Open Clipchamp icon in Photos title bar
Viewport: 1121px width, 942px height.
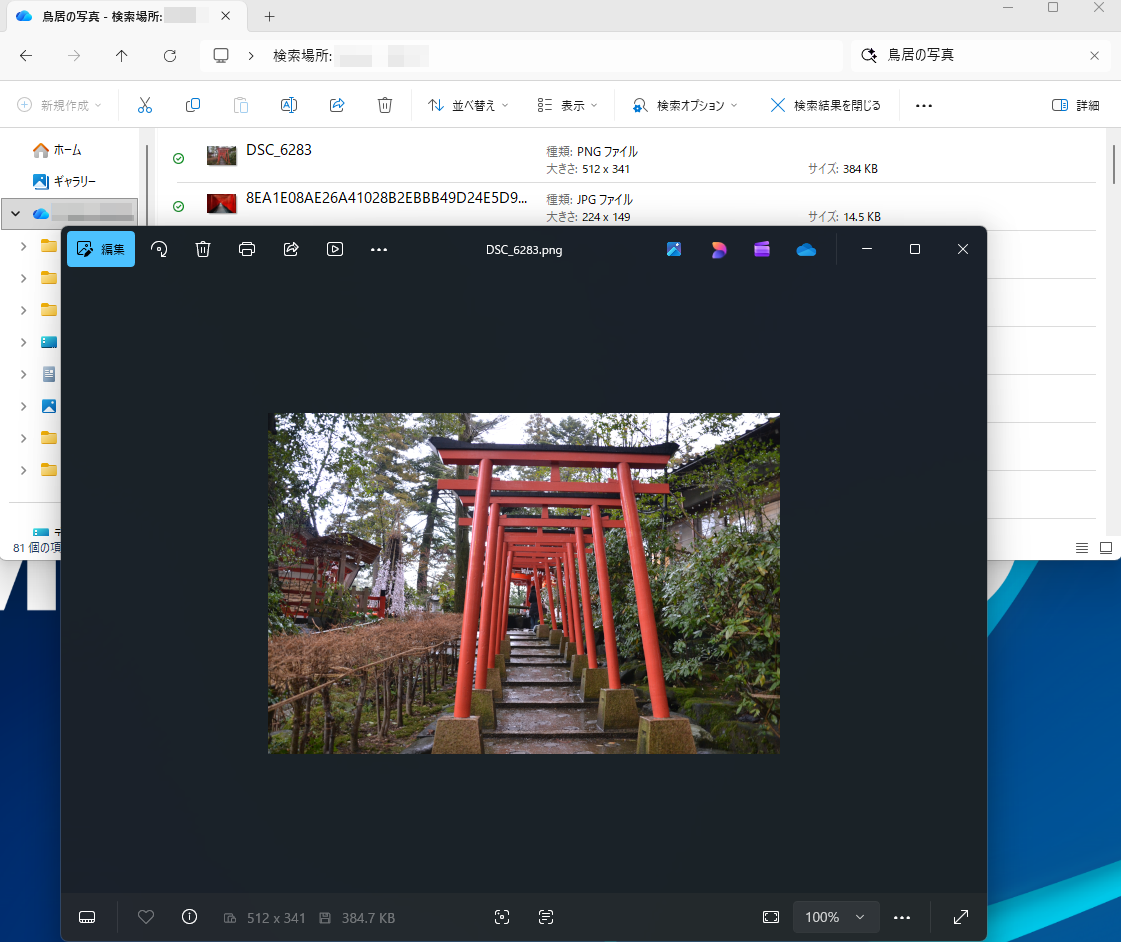point(761,249)
